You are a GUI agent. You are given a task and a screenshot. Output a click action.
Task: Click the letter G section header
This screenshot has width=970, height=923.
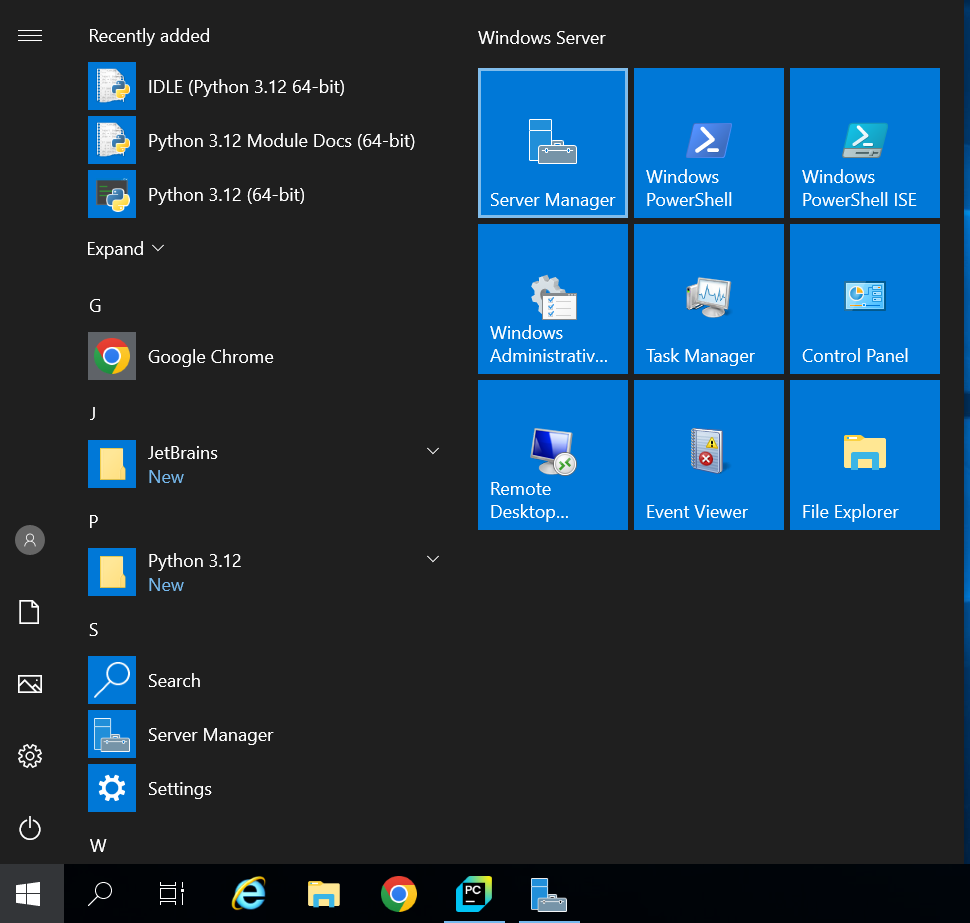(96, 306)
